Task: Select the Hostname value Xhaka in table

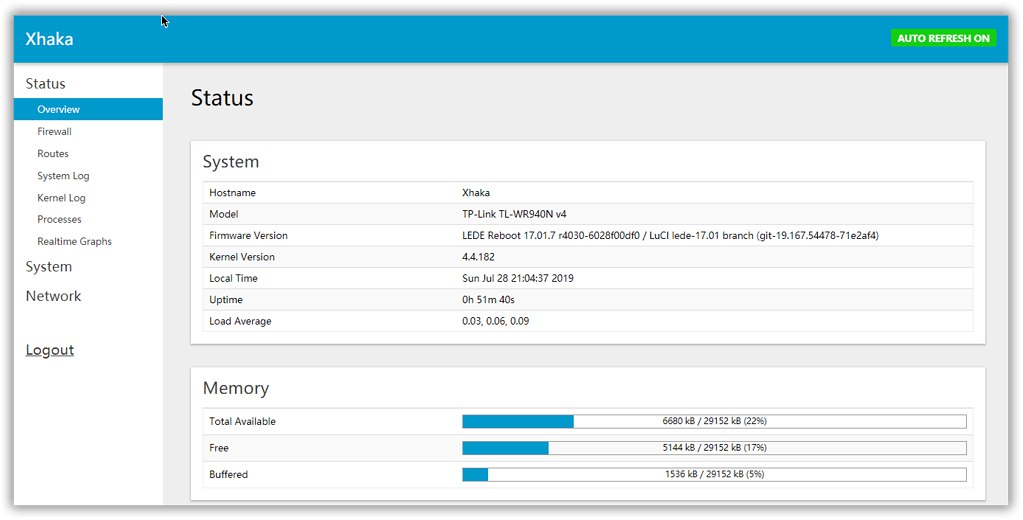Action: point(476,192)
